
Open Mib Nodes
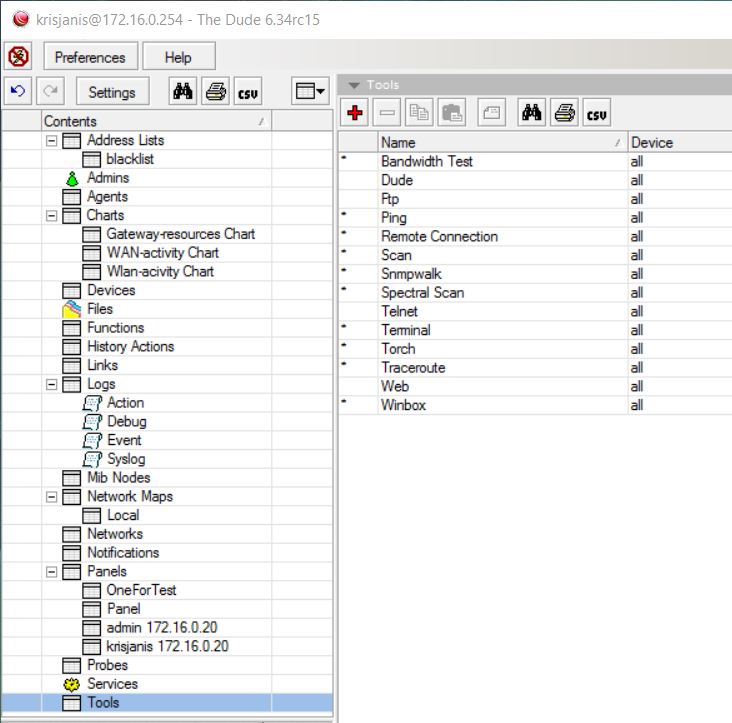[x=119, y=477]
